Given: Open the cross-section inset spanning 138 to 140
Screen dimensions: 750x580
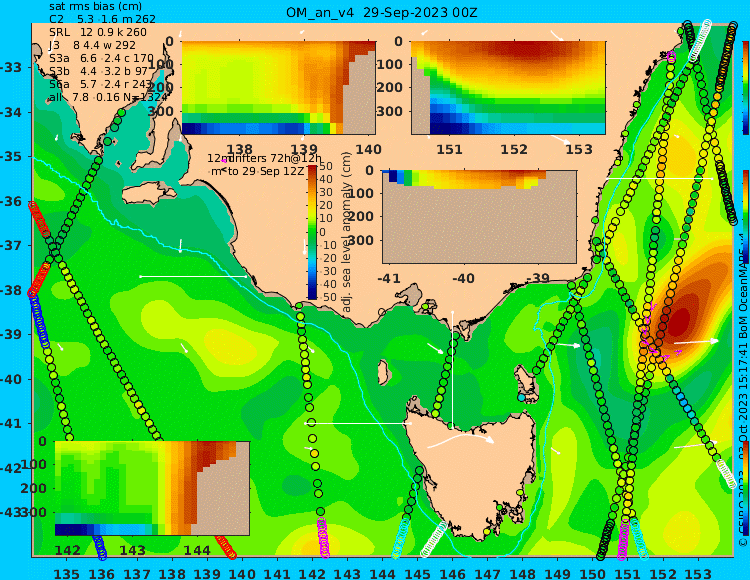Looking at the screenshot, I should tap(278, 88).
